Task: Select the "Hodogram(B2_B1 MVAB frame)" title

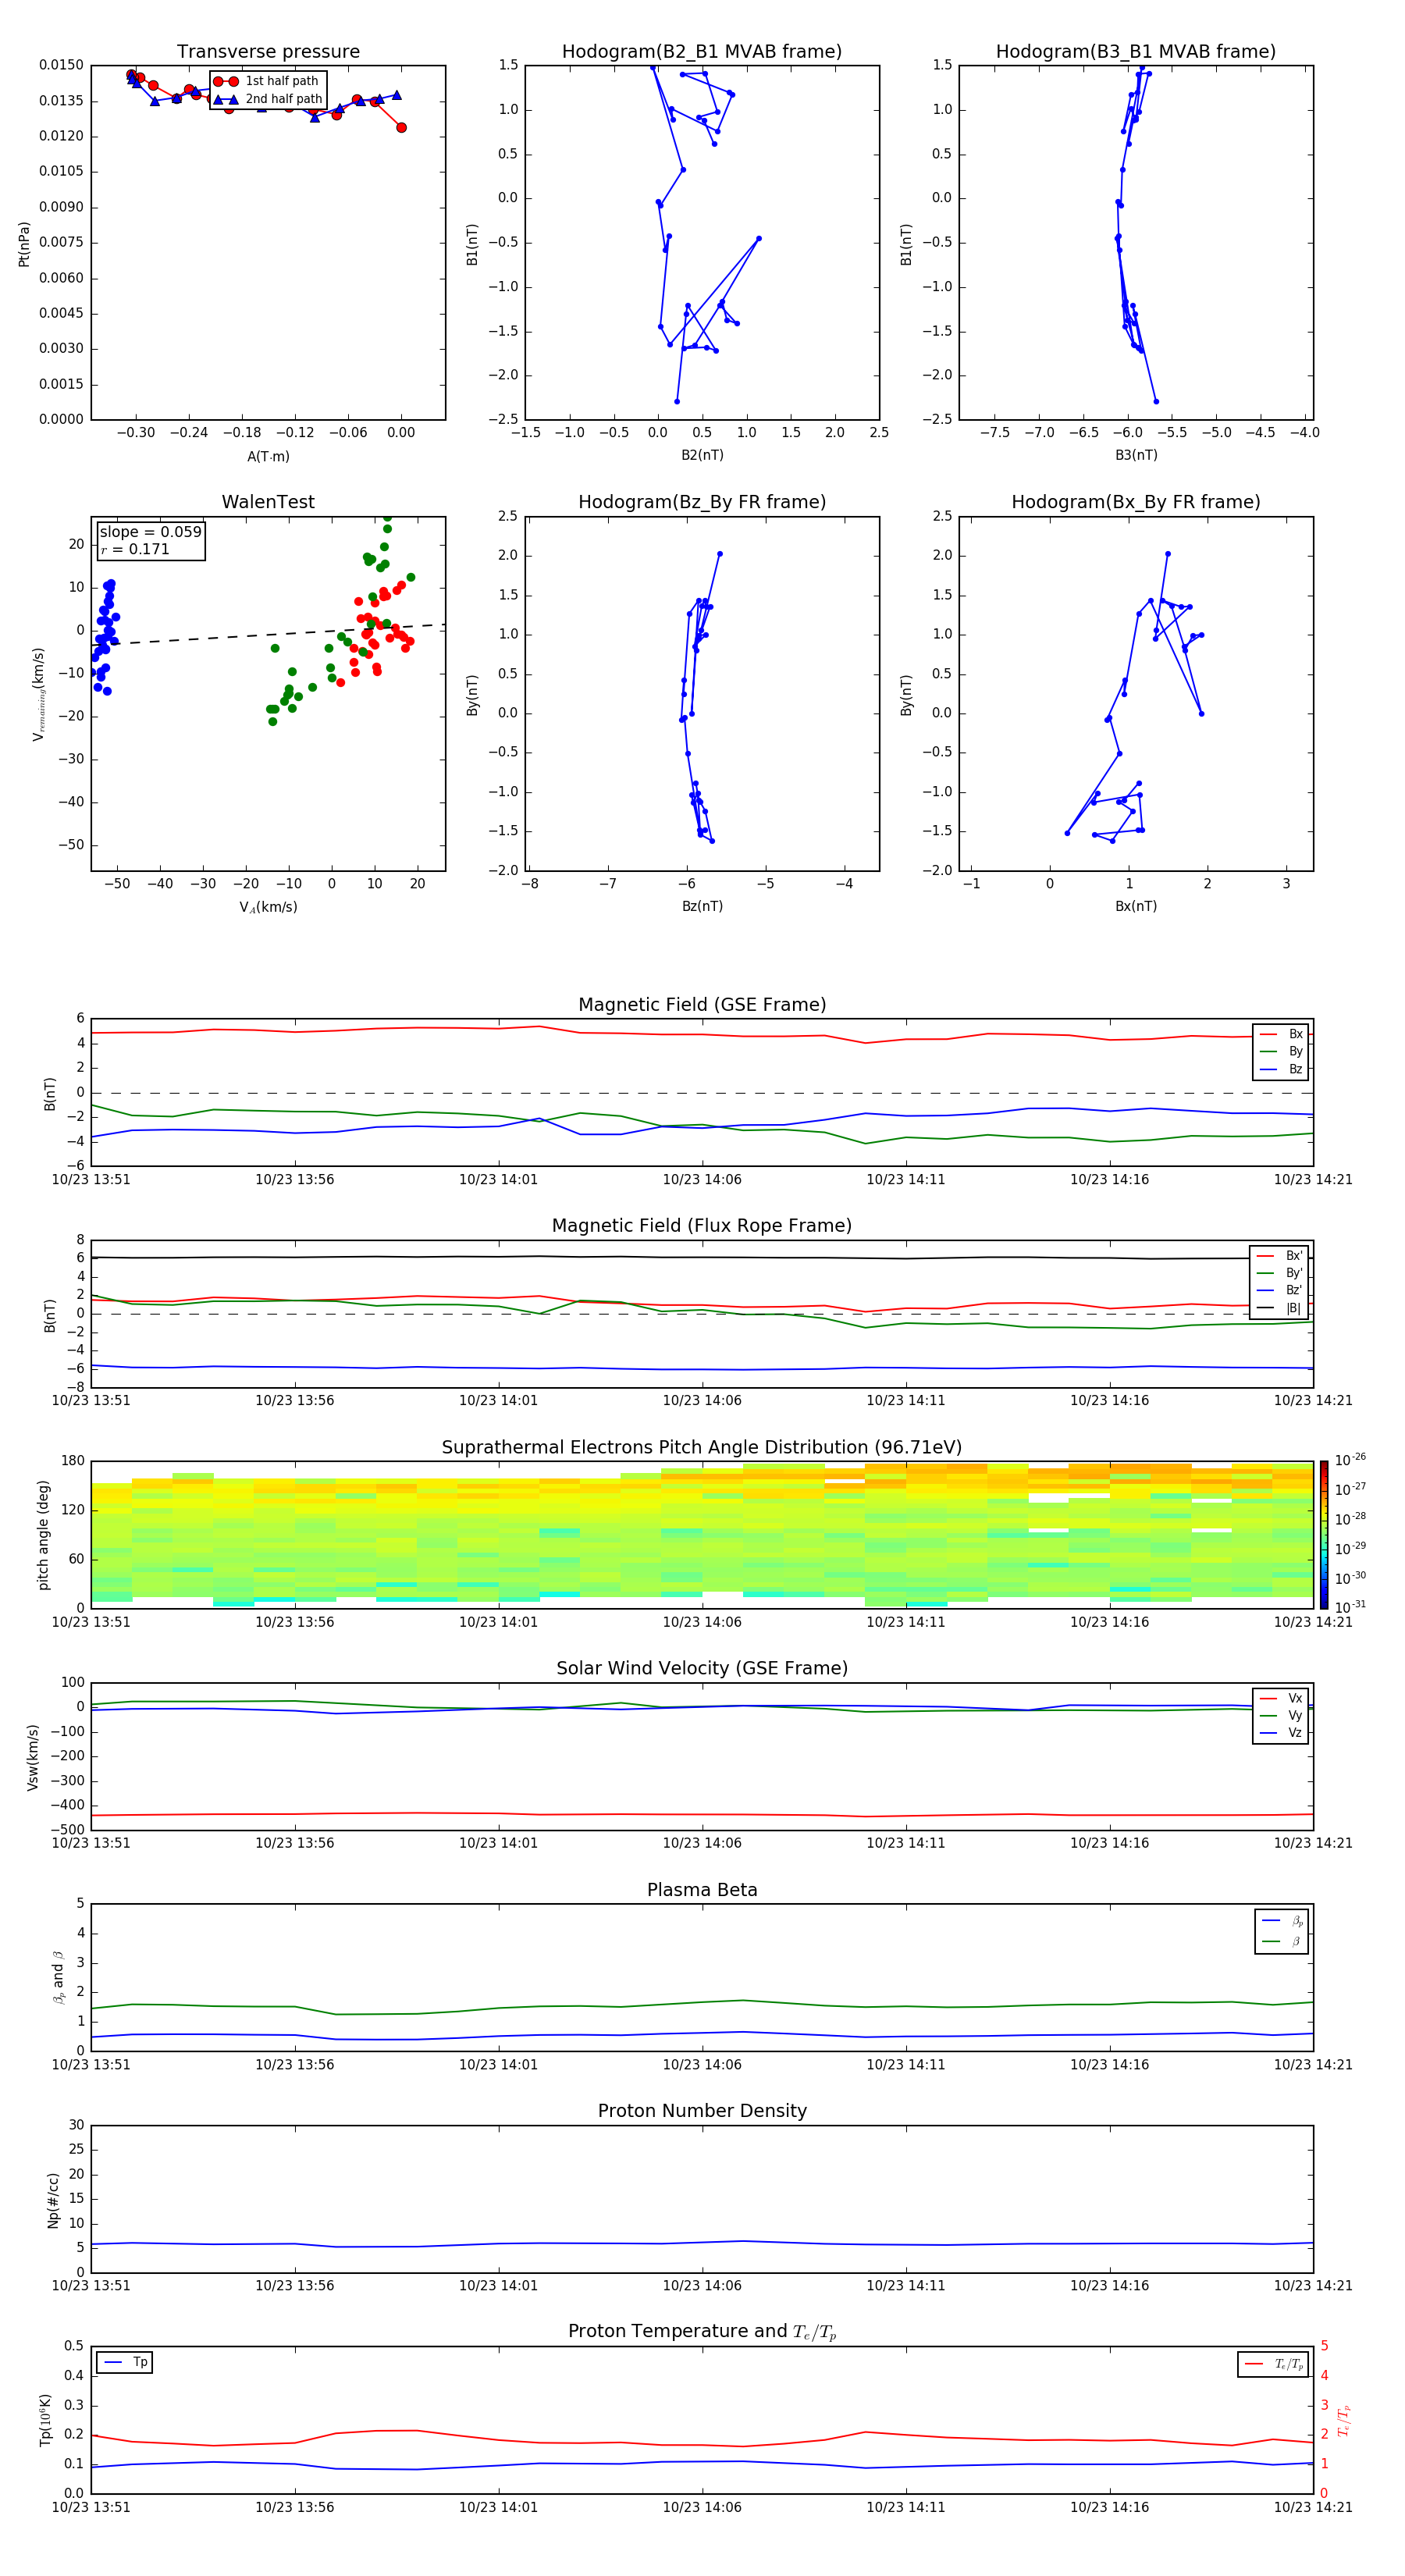Action: [x=702, y=52]
